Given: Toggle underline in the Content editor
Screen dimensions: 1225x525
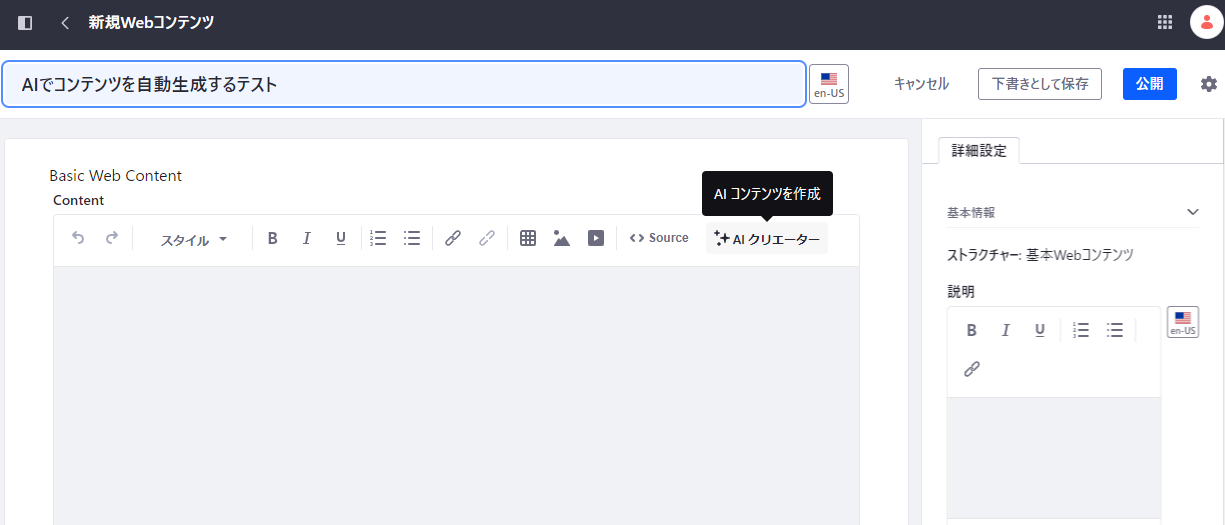Looking at the screenshot, I should coord(341,238).
